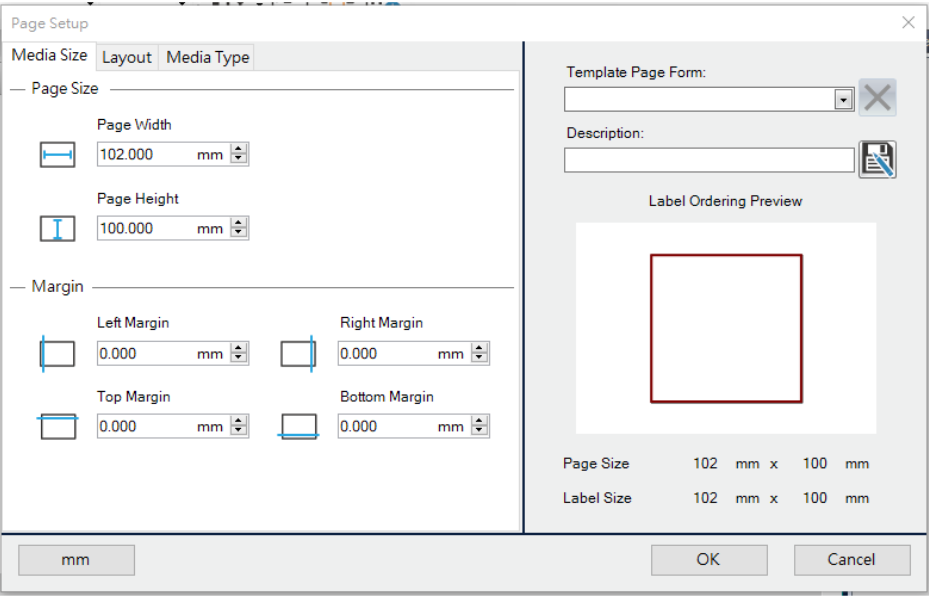This screenshot has width=929, height=596.
Task: Close the Page Setup dialog
Action: [x=908, y=23]
